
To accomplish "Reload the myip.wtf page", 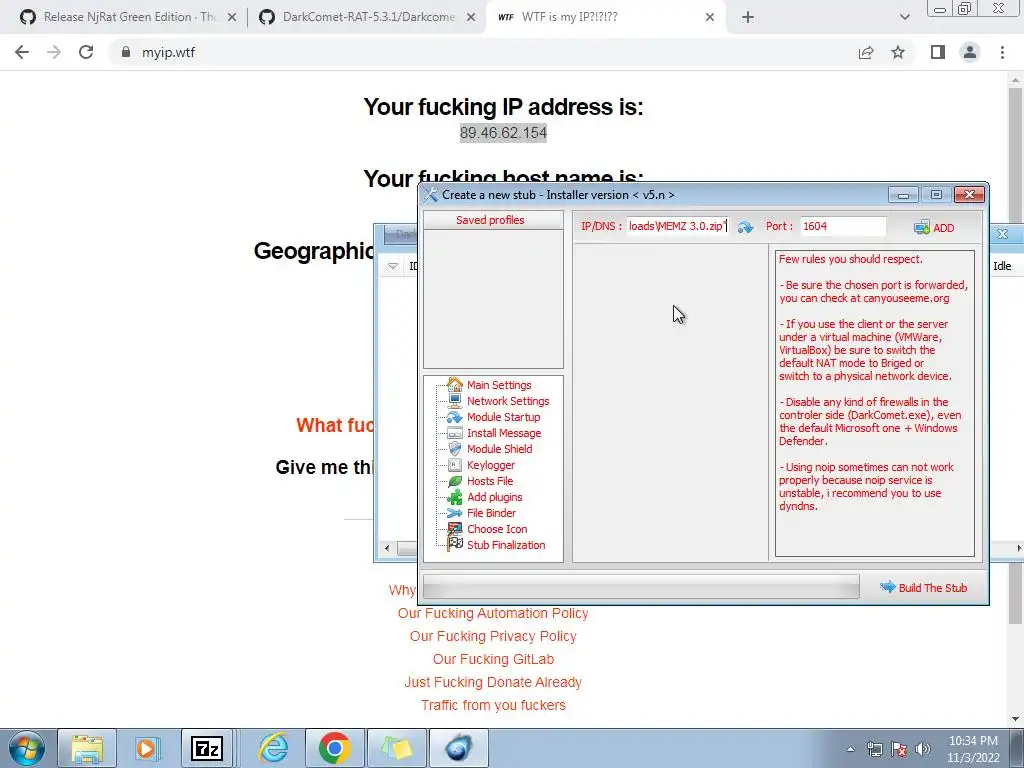I will coord(86,52).
